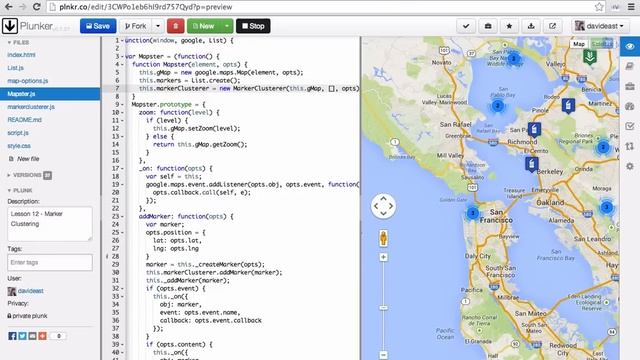Click the Enter tags input field
The image size is (640, 360).
point(50,262)
